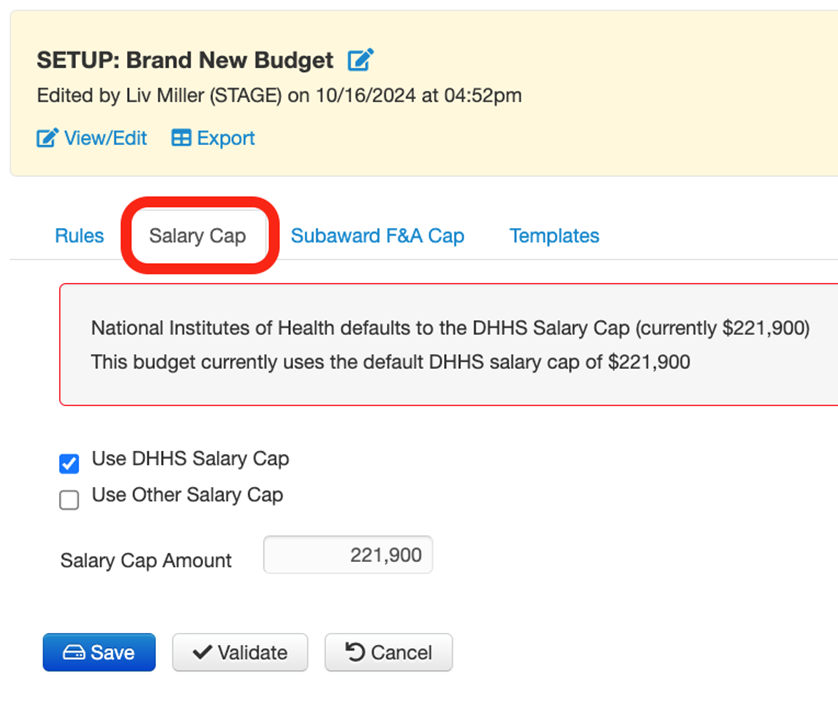Select the Salary Cap tab
This screenshot has height=711, width=838.
pos(197,236)
